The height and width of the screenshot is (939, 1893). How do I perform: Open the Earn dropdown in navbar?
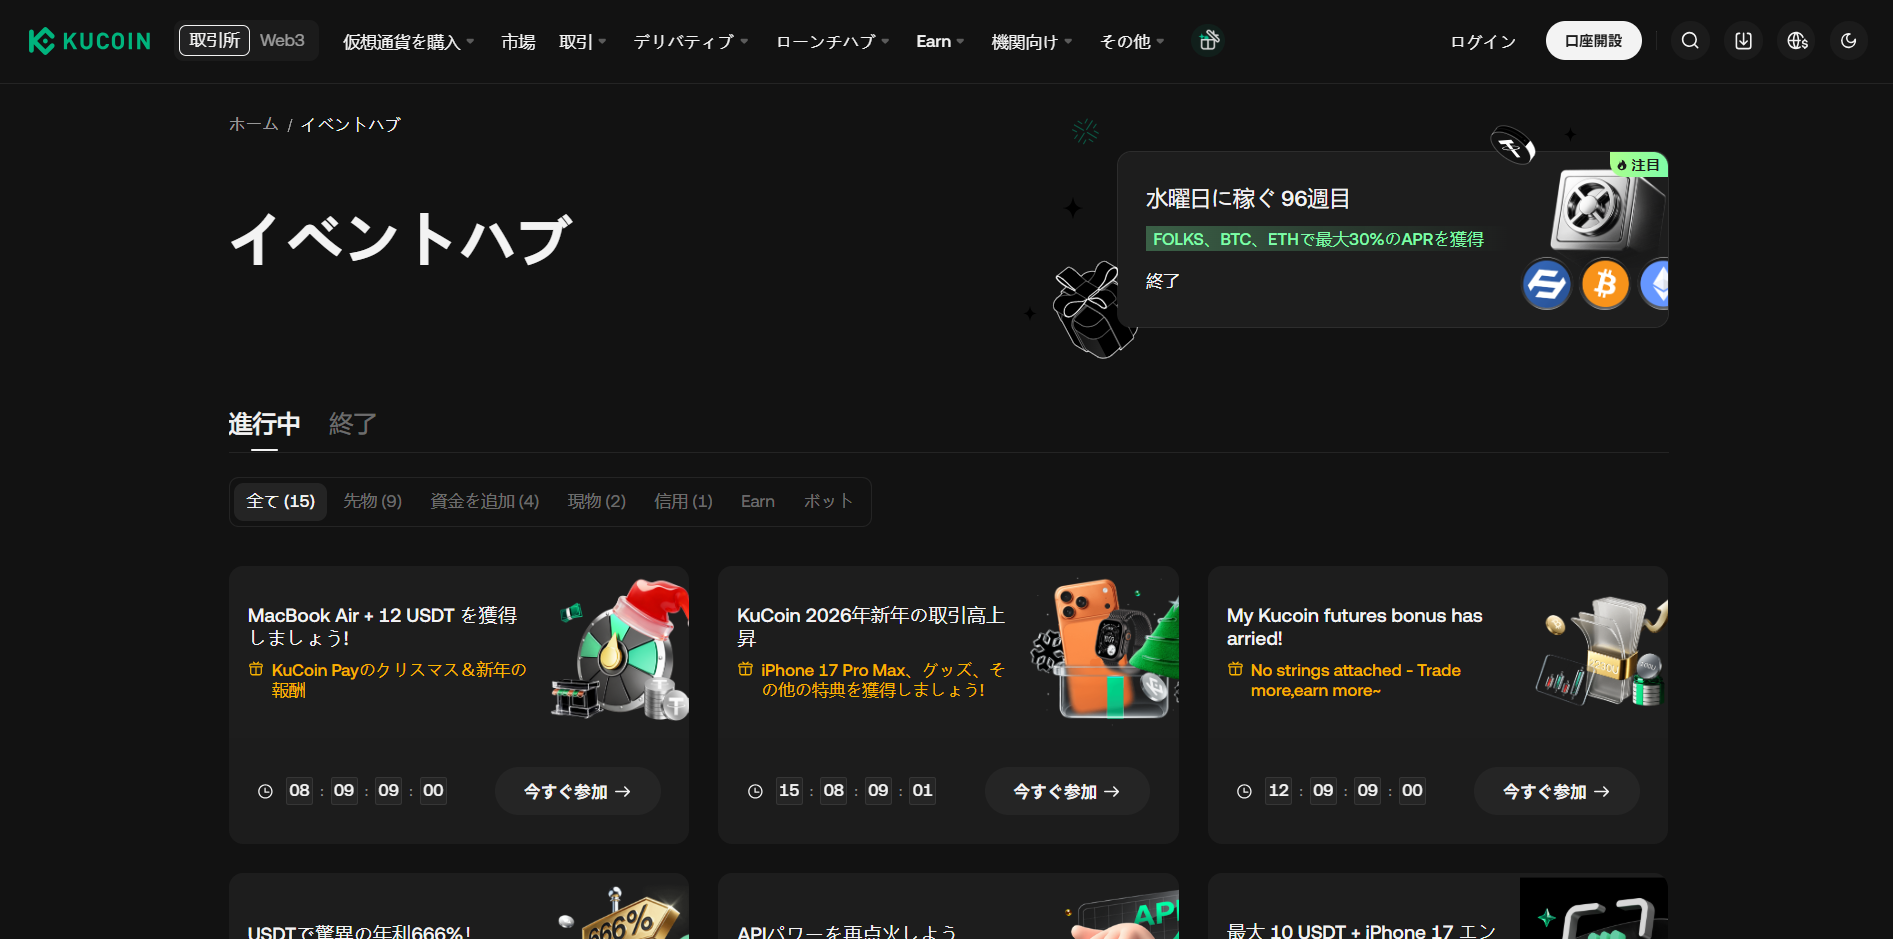tap(939, 42)
